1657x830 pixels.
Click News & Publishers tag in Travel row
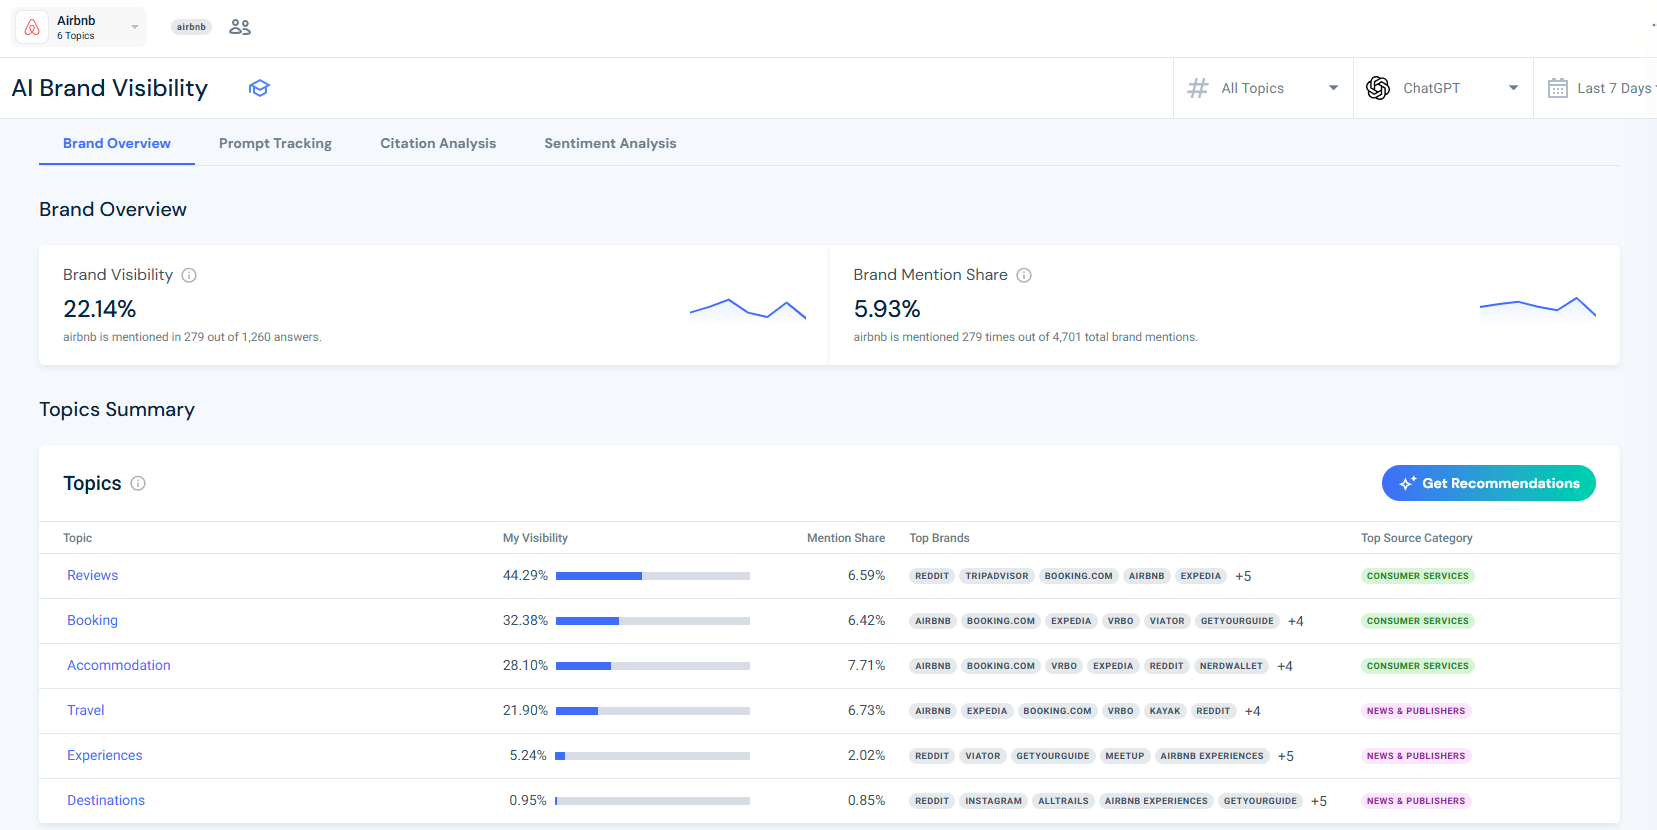tap(1416, 711)
